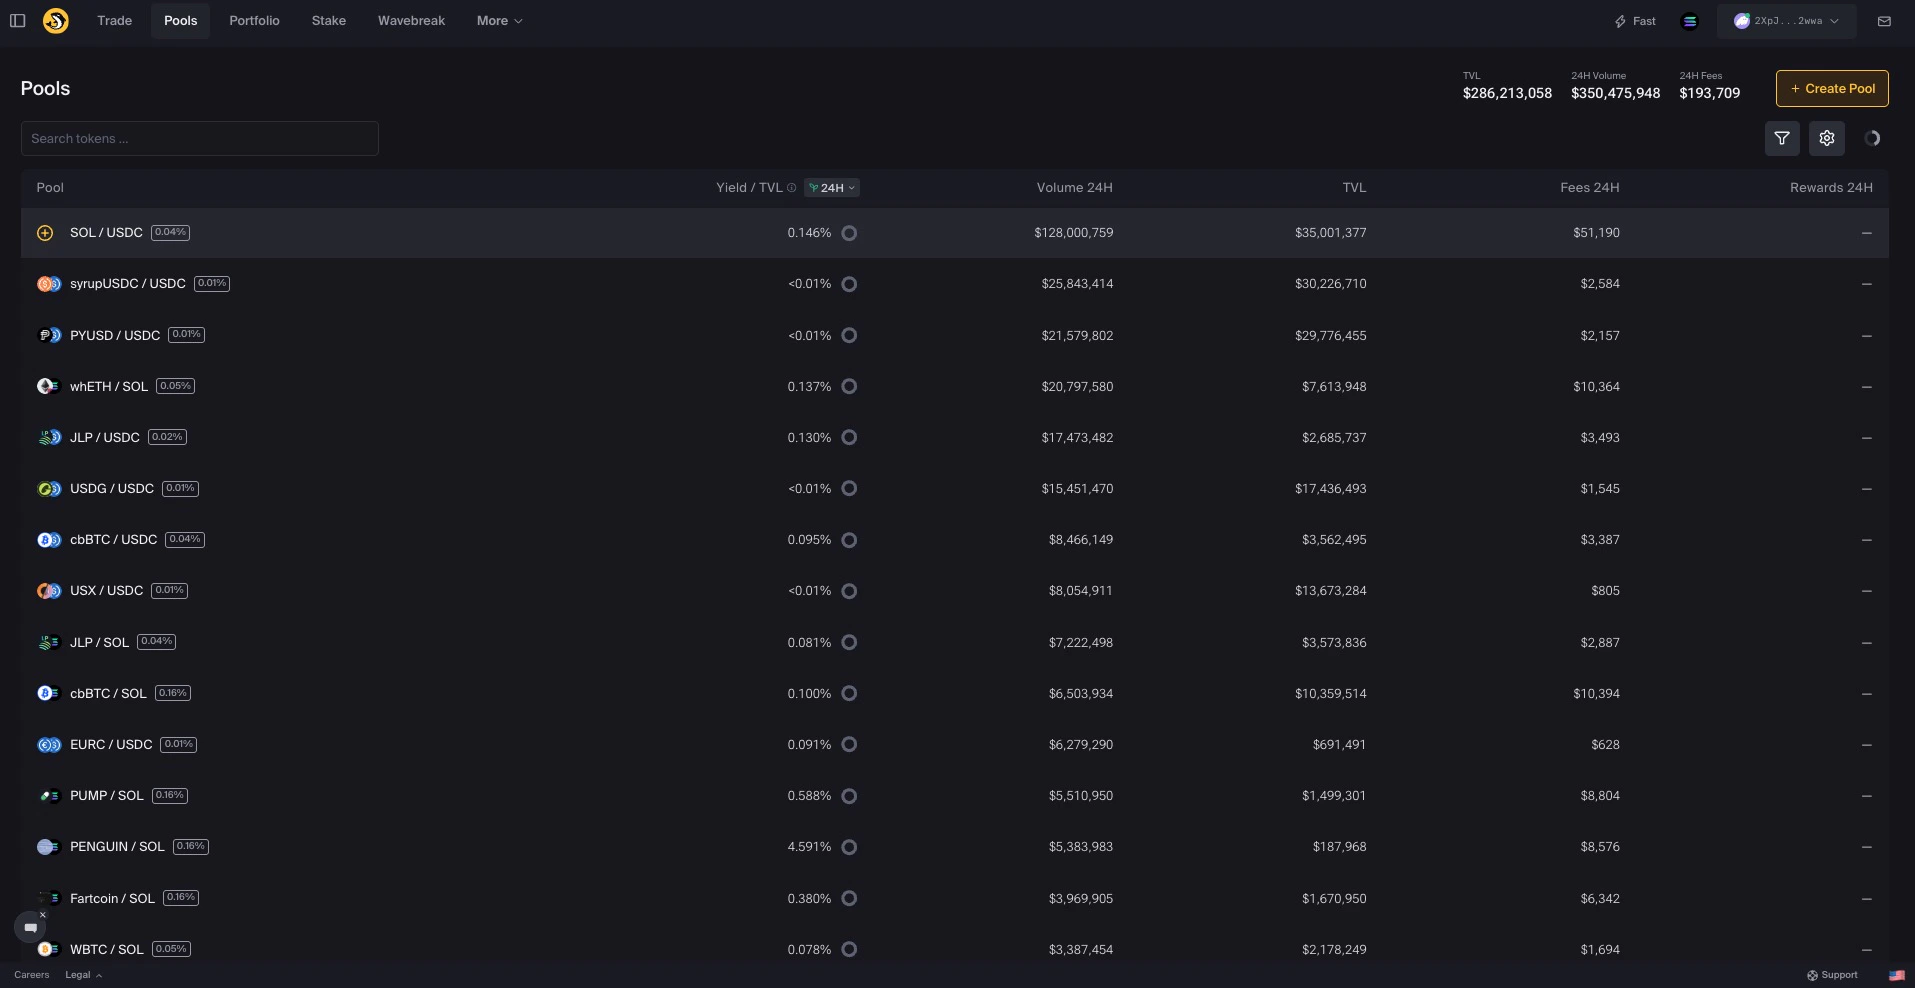Click the 24H Fees $193,709 figure

pos(1709,93)
